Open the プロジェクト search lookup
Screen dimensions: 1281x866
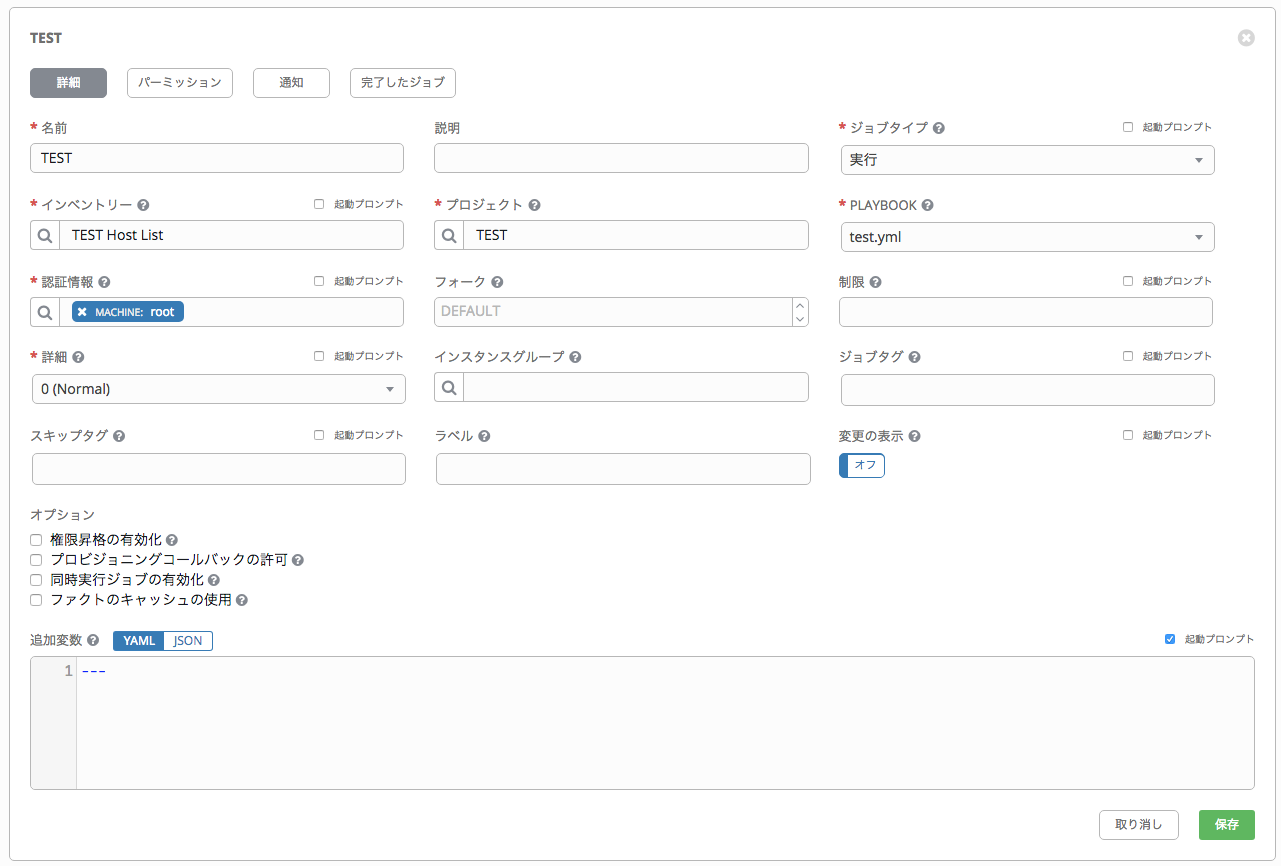(x=448, y=235)
